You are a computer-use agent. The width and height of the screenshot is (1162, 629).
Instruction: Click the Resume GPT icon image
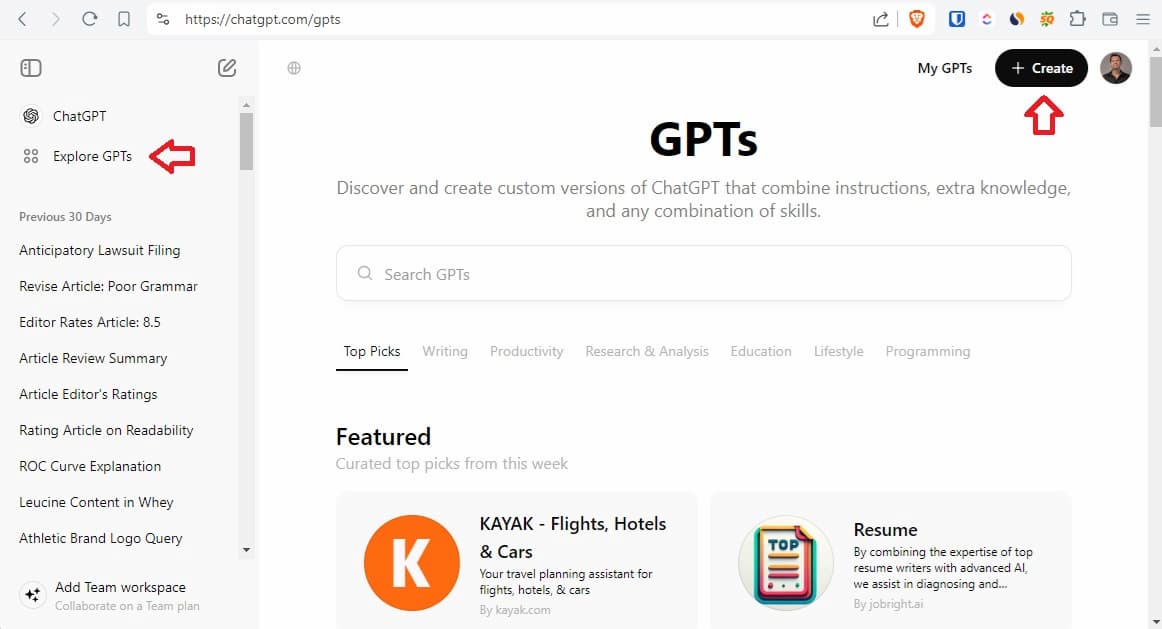[x=786, y=563]
